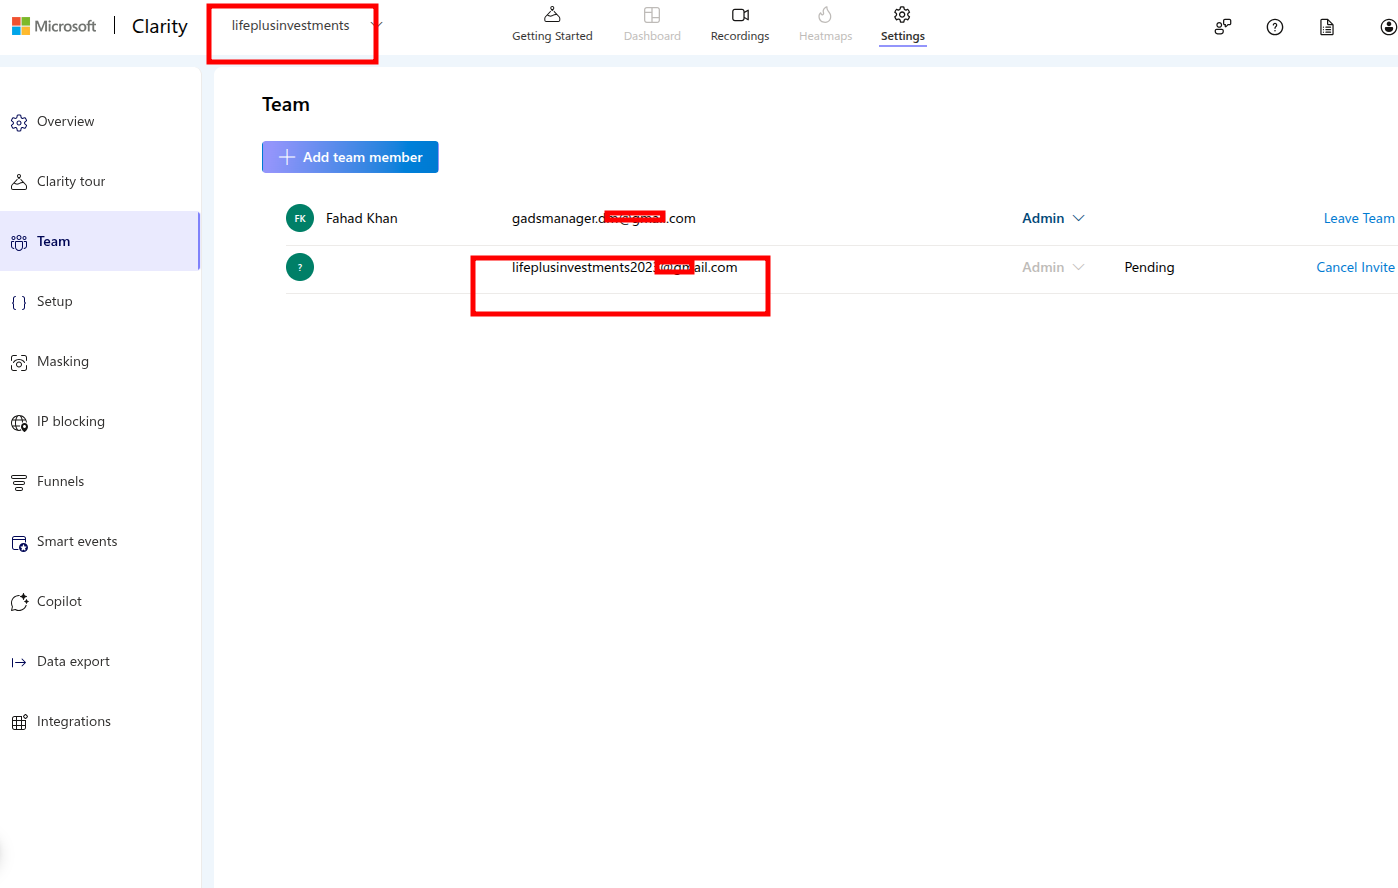Viewport: 1398px width, 888px height.
Task: Click the question mark avatar of pending member
Action: pos(300,267)
